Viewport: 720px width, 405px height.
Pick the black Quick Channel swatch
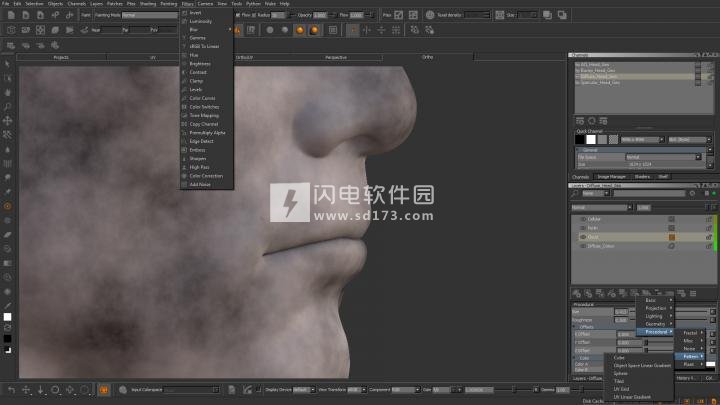[580, 140]
